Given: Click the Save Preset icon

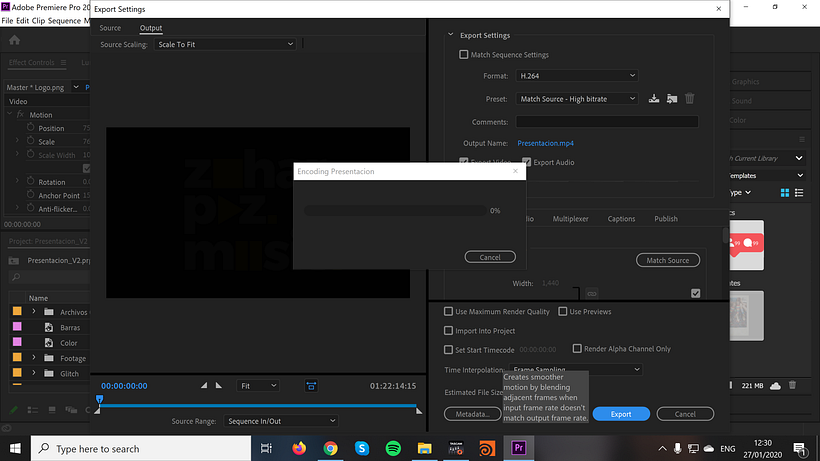Looking at the screenshot, I should [654, 98].
